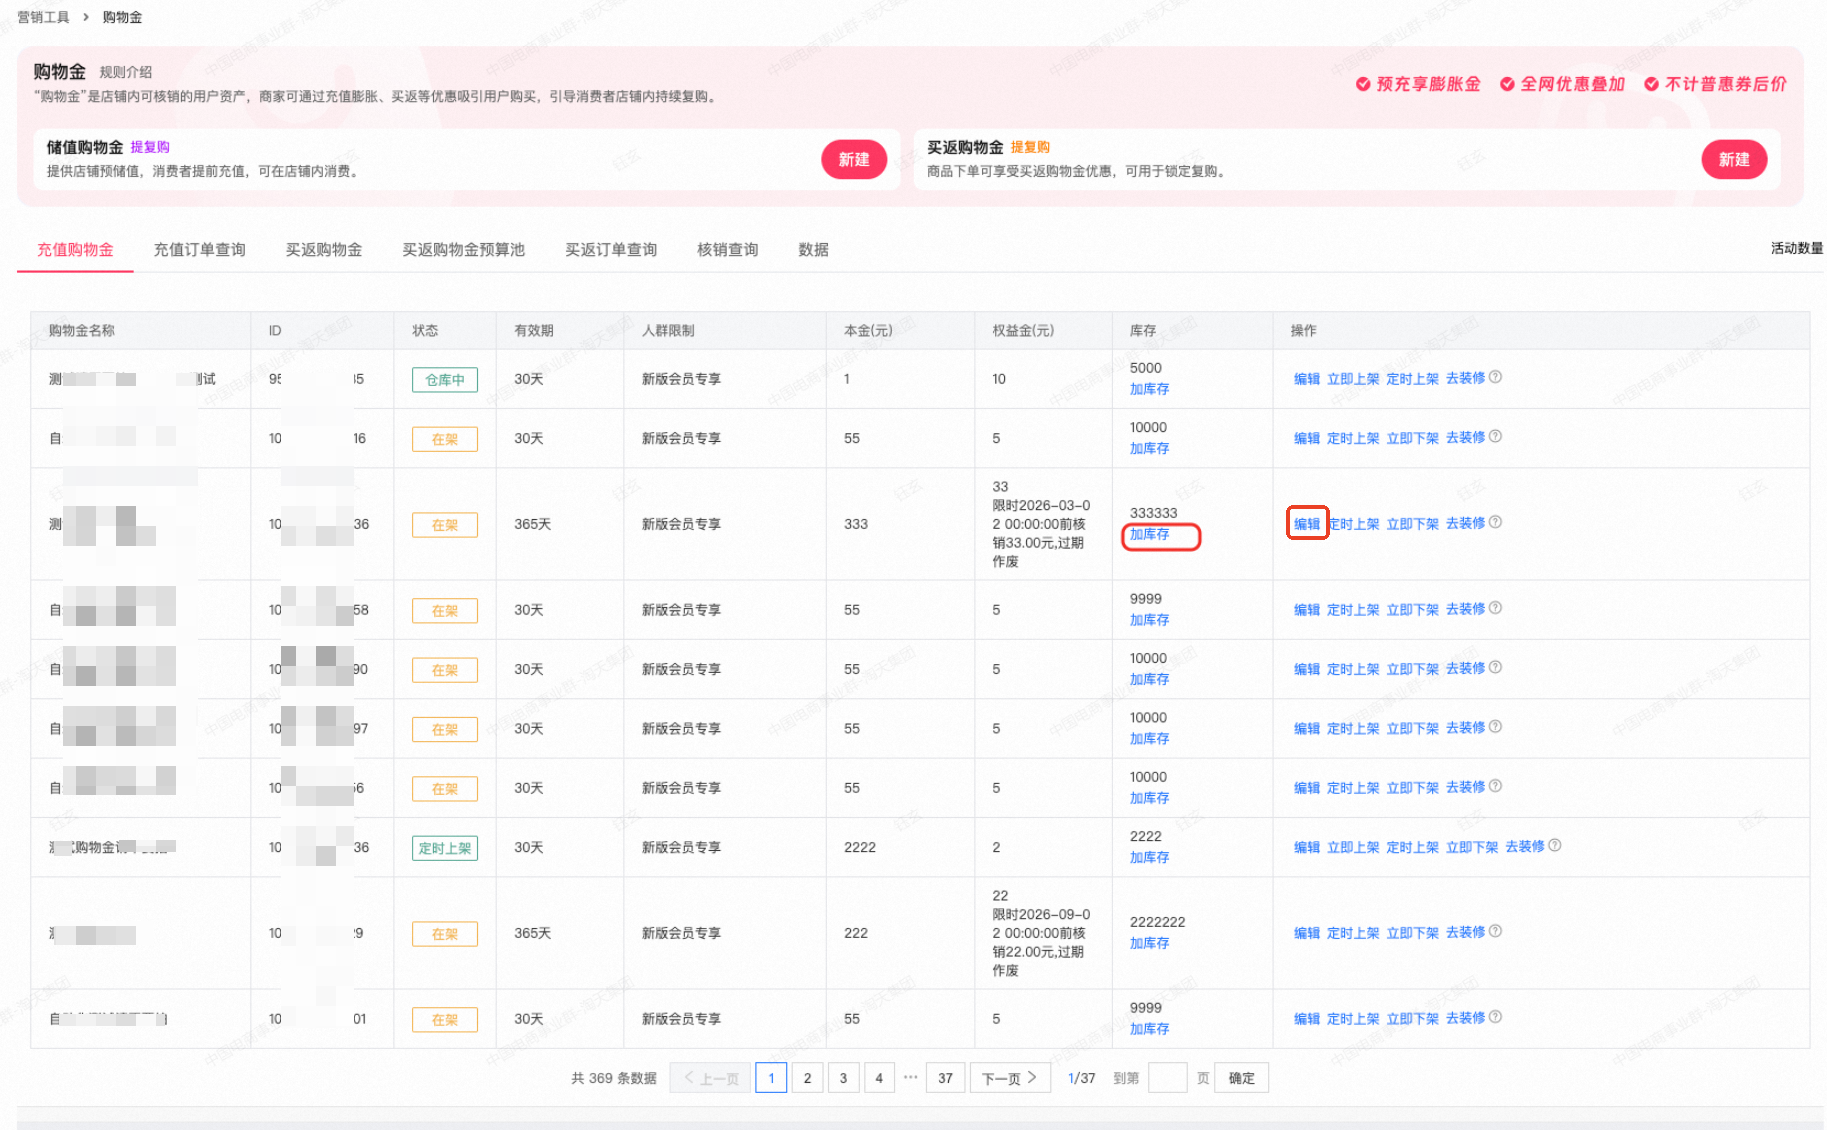Jump to last page 37
1827x1130 pixels.
click(x=945, y=1078)
